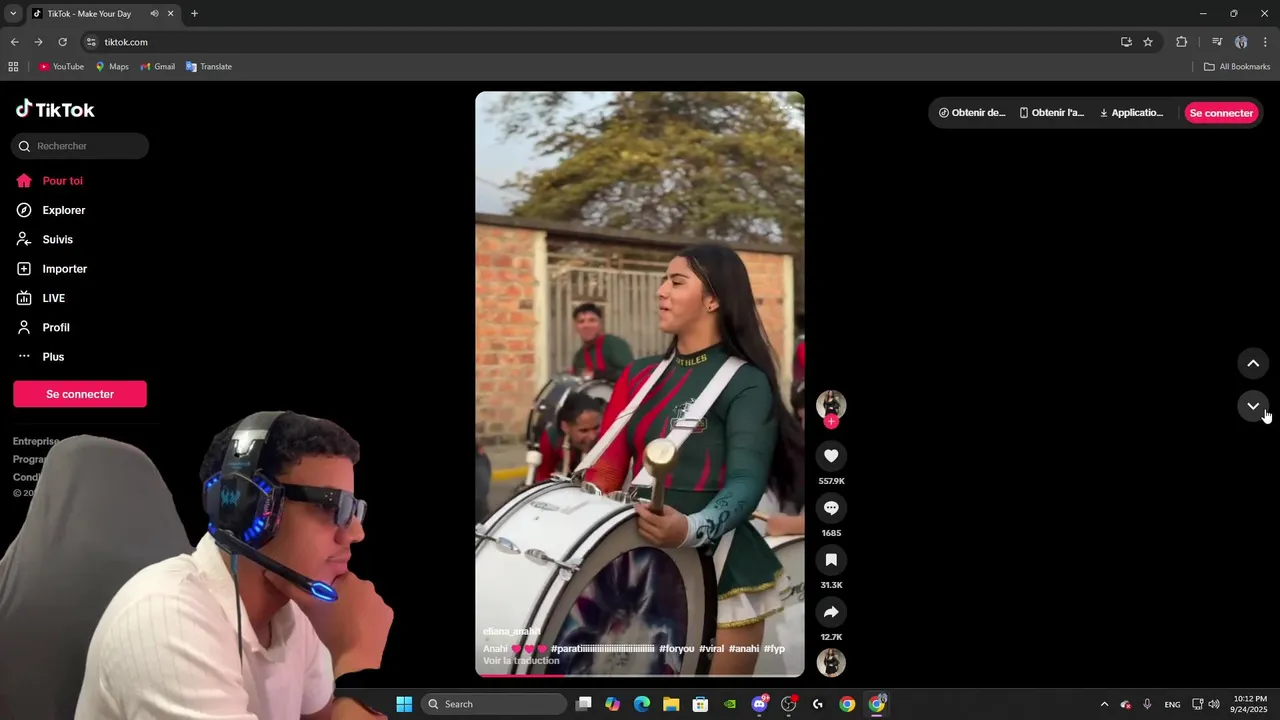The image size is (1280, 720).
Task: Open tab search dropdown arrow
Action: click(x=13, y=14)
